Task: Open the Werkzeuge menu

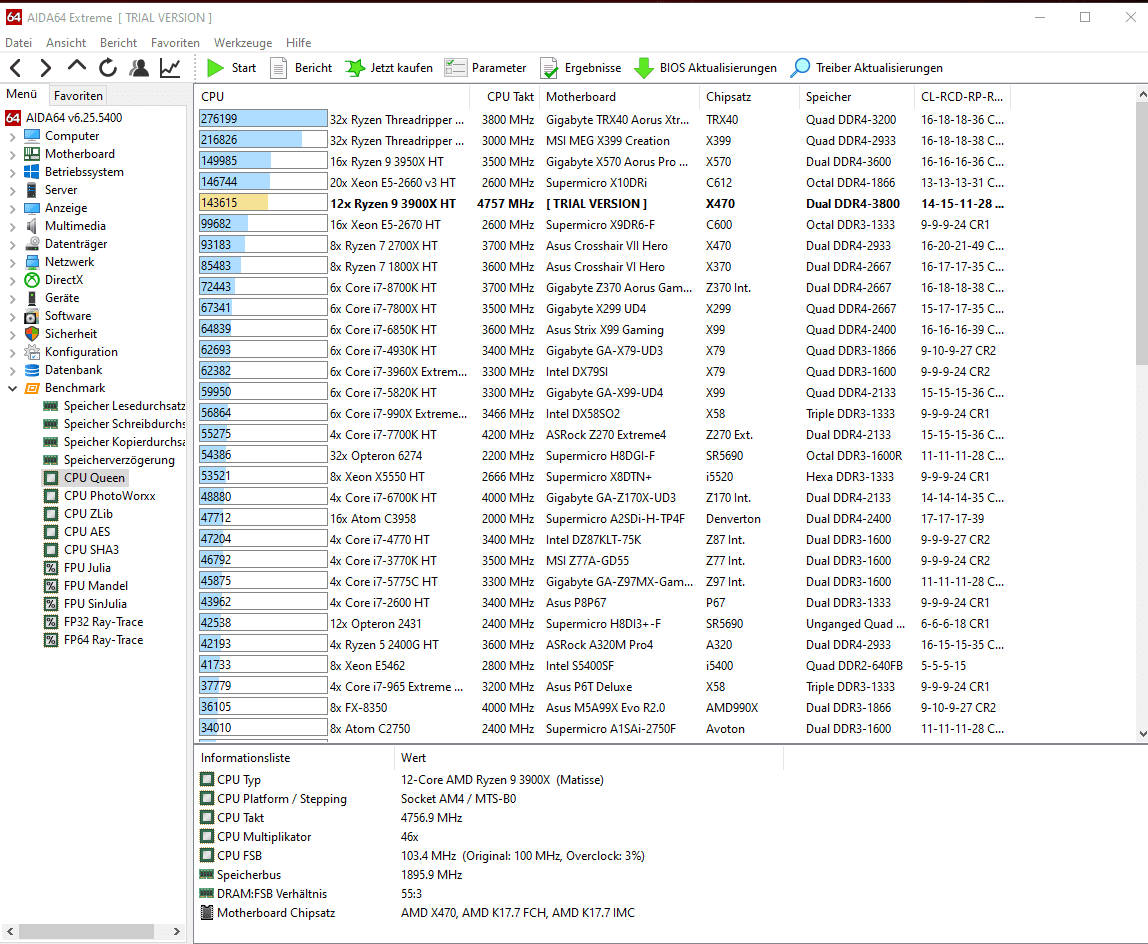Action: [x=242, y=42]
